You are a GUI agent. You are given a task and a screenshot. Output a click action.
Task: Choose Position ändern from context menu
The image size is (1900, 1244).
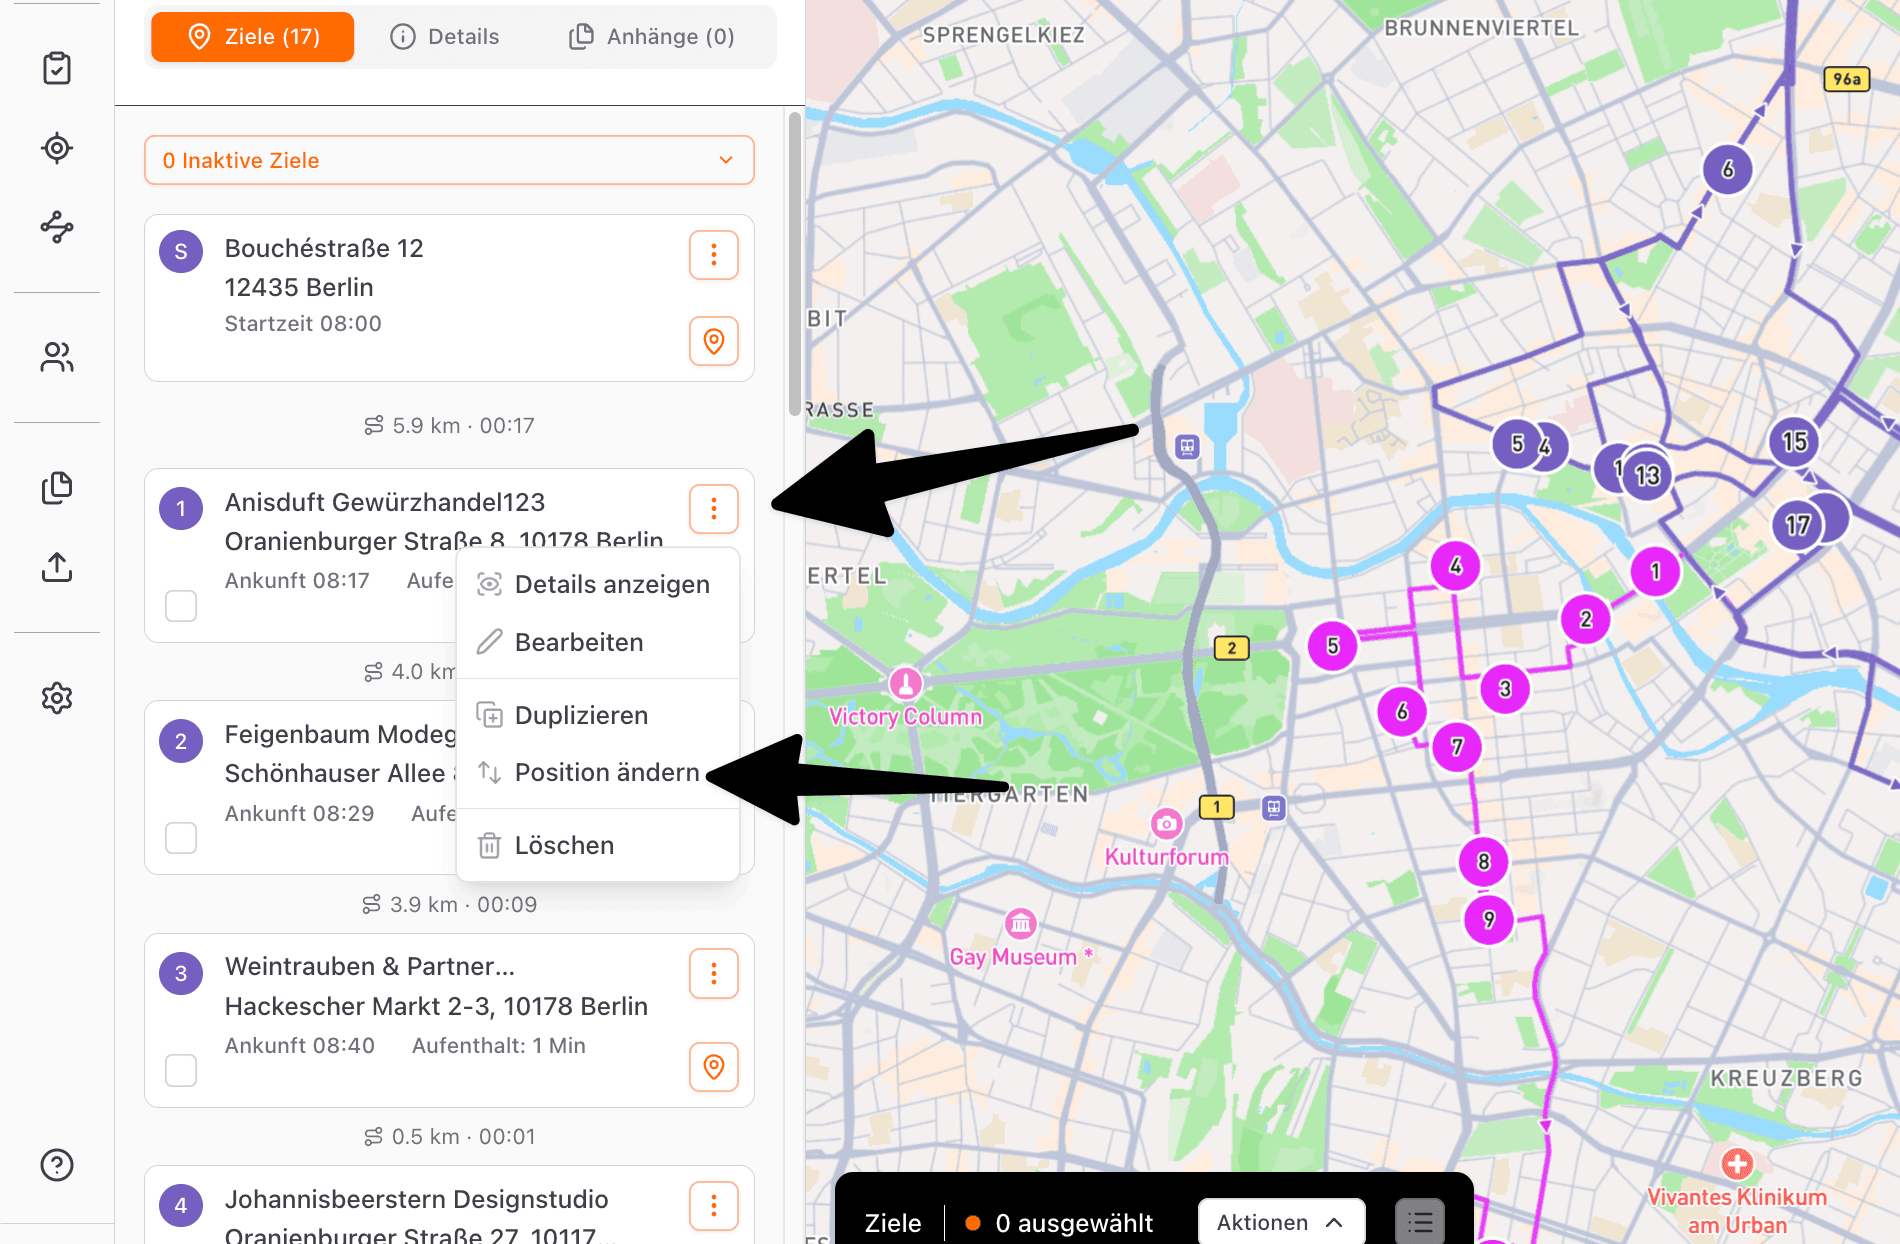[x=606, y=772]
